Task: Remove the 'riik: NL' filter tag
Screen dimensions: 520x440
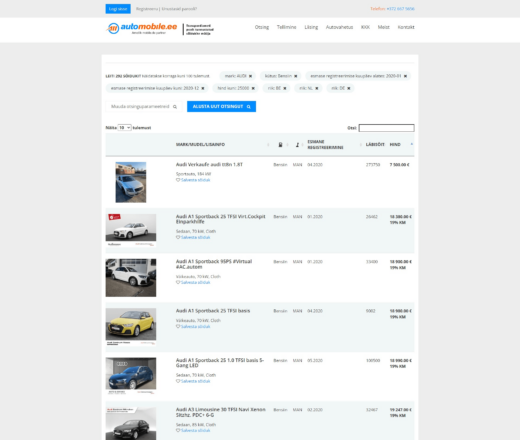Action: 317,88
